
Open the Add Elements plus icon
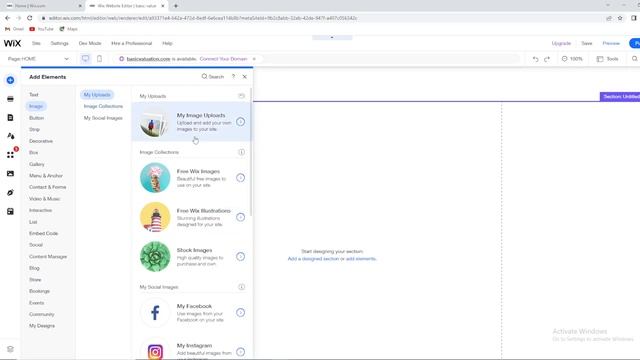[x=10, y=80]
